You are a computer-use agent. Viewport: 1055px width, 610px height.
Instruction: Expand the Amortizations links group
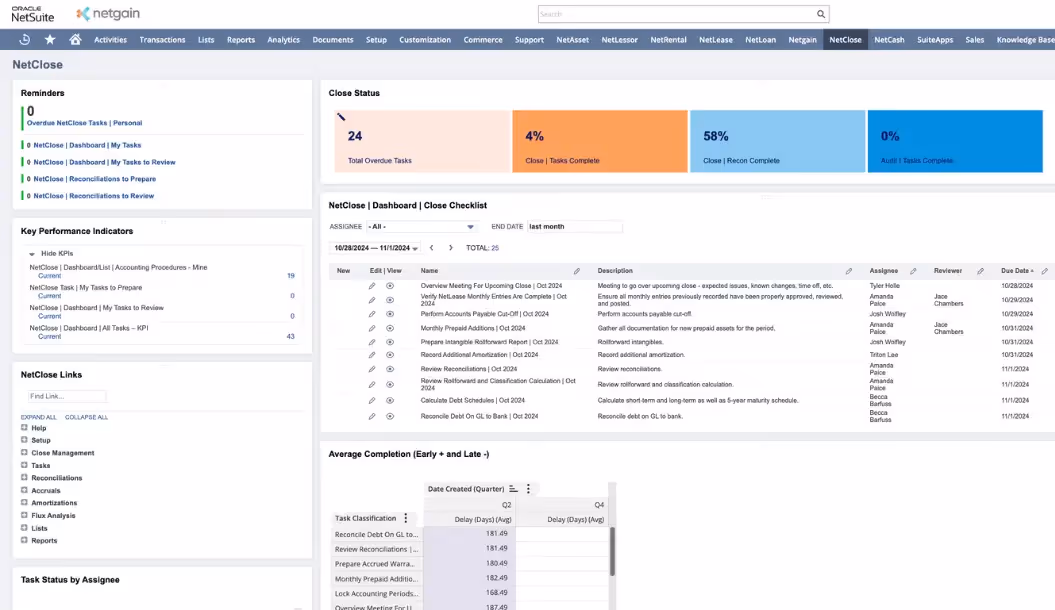point(24,502)
